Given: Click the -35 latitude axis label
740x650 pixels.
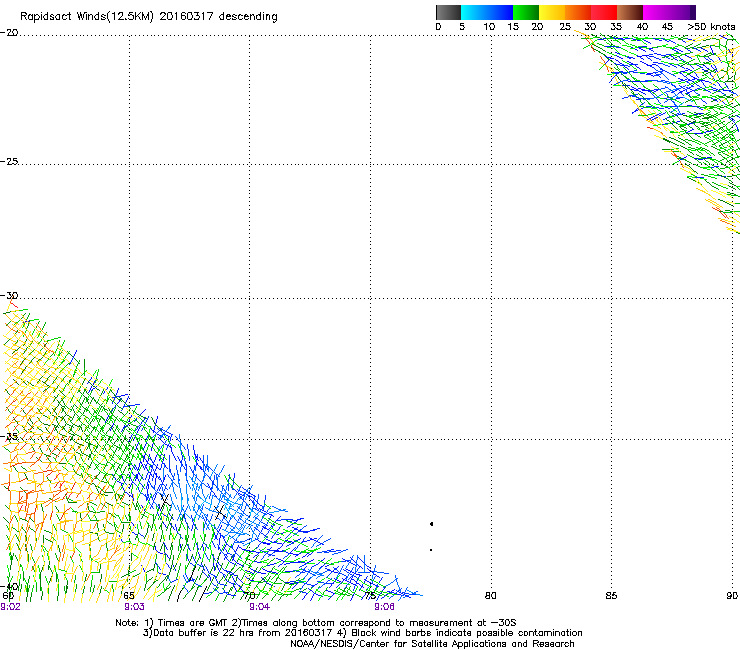Looking at the screenshot, I should (x=9, y=437).
